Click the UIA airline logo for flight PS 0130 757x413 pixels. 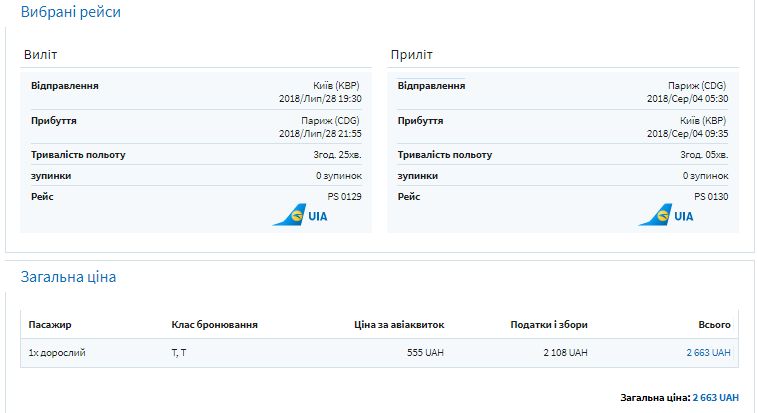click(x=667, y=215)
